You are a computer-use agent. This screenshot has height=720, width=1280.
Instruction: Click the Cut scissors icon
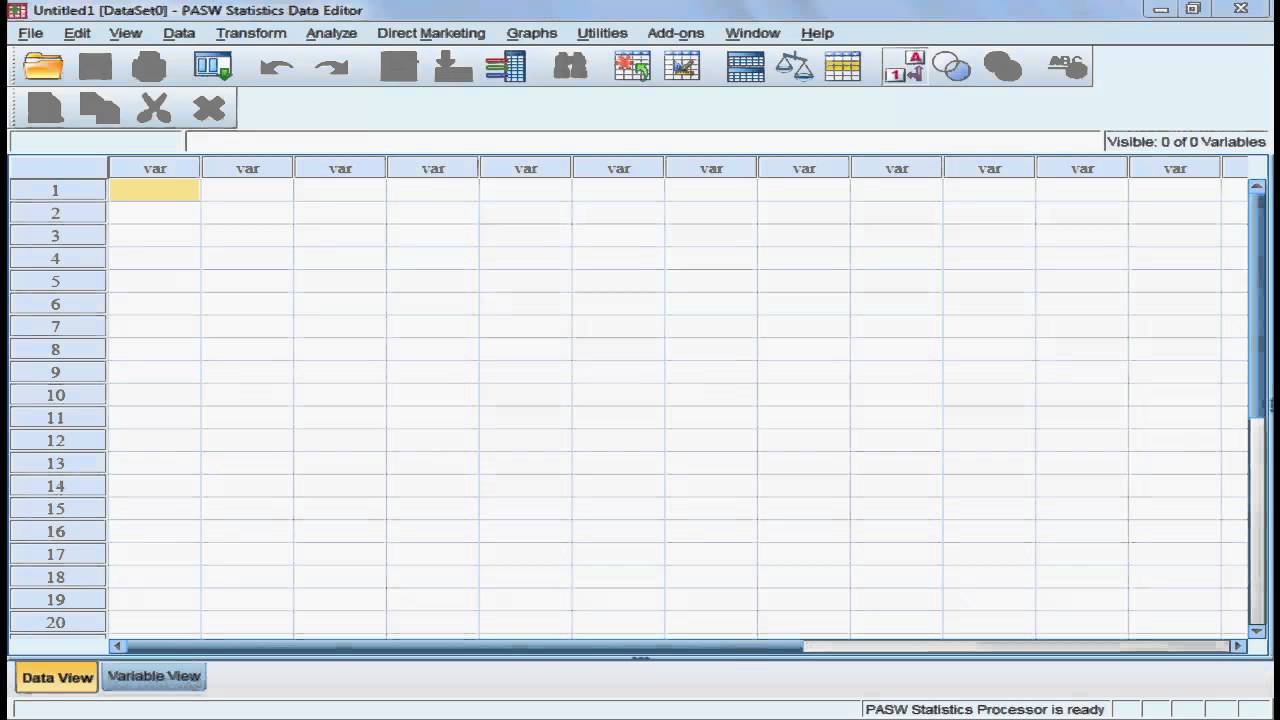click(x=154, y=108)
